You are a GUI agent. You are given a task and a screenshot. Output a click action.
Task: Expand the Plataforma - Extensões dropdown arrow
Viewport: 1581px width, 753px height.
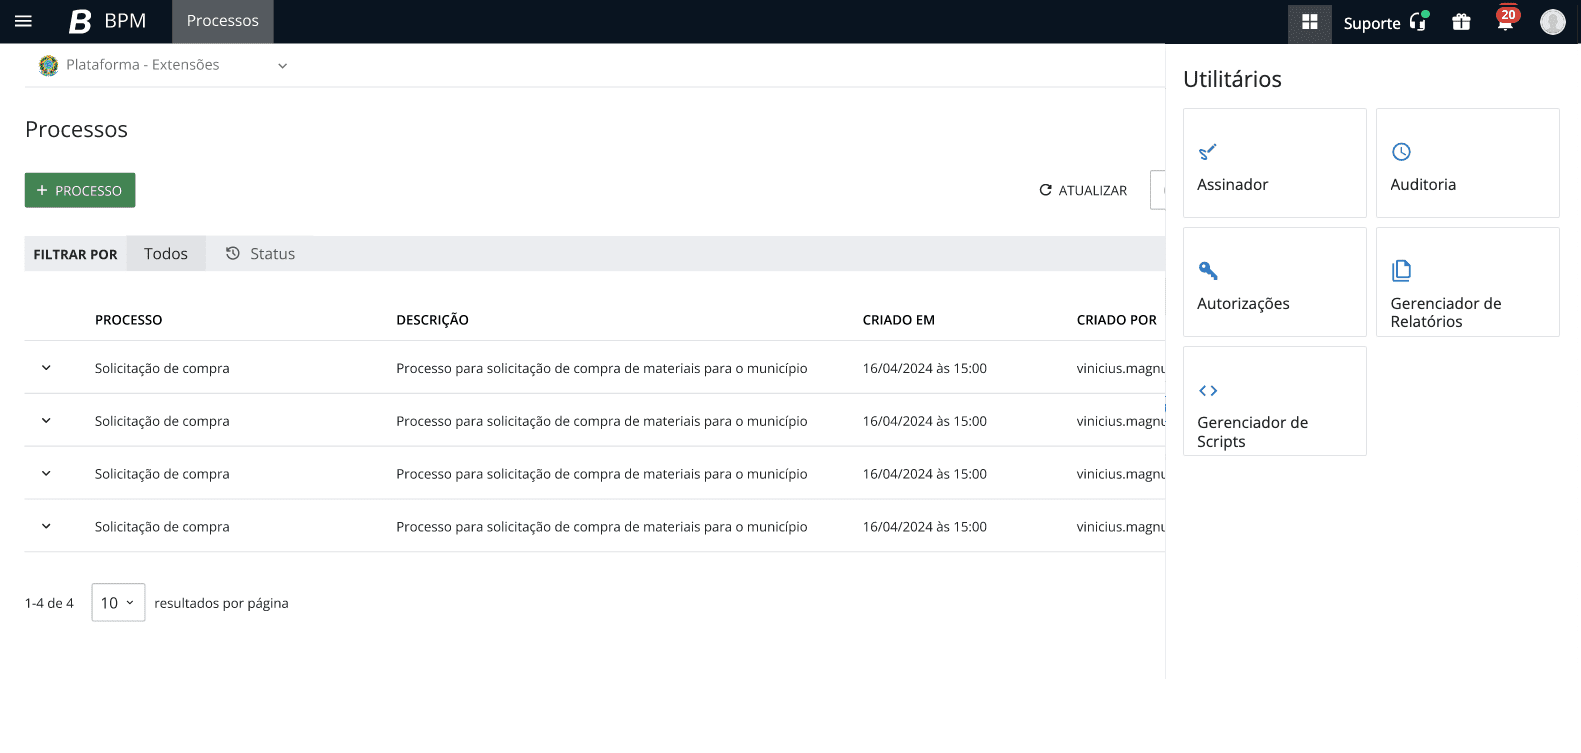[282, 66]
